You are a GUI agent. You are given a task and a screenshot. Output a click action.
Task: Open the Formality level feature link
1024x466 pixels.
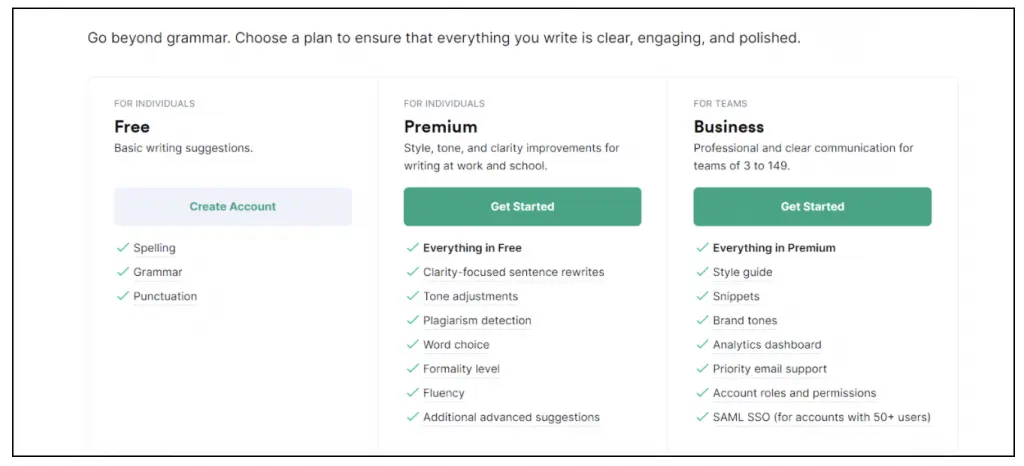coord(461,369)
